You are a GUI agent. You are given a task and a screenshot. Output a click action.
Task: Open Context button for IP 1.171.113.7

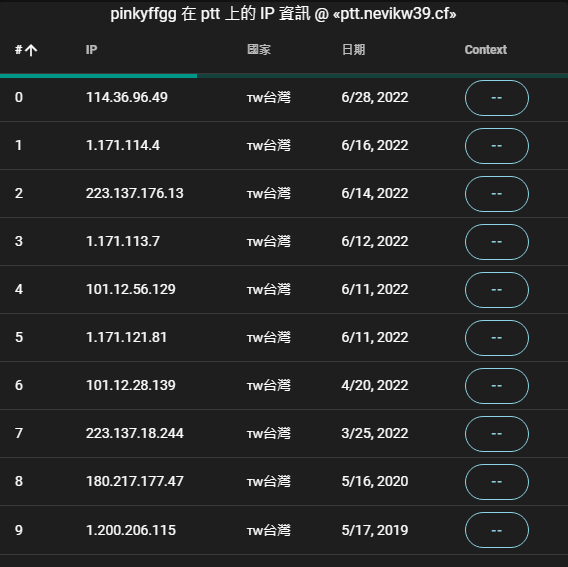[497, 242]
